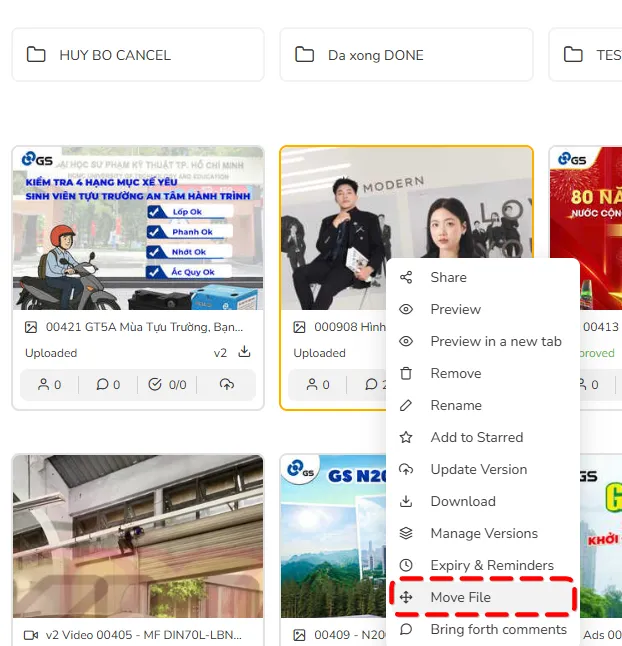This screenshot has width=622, height=646.
Task: Choose Preview from the context menu
Action: 483,309
